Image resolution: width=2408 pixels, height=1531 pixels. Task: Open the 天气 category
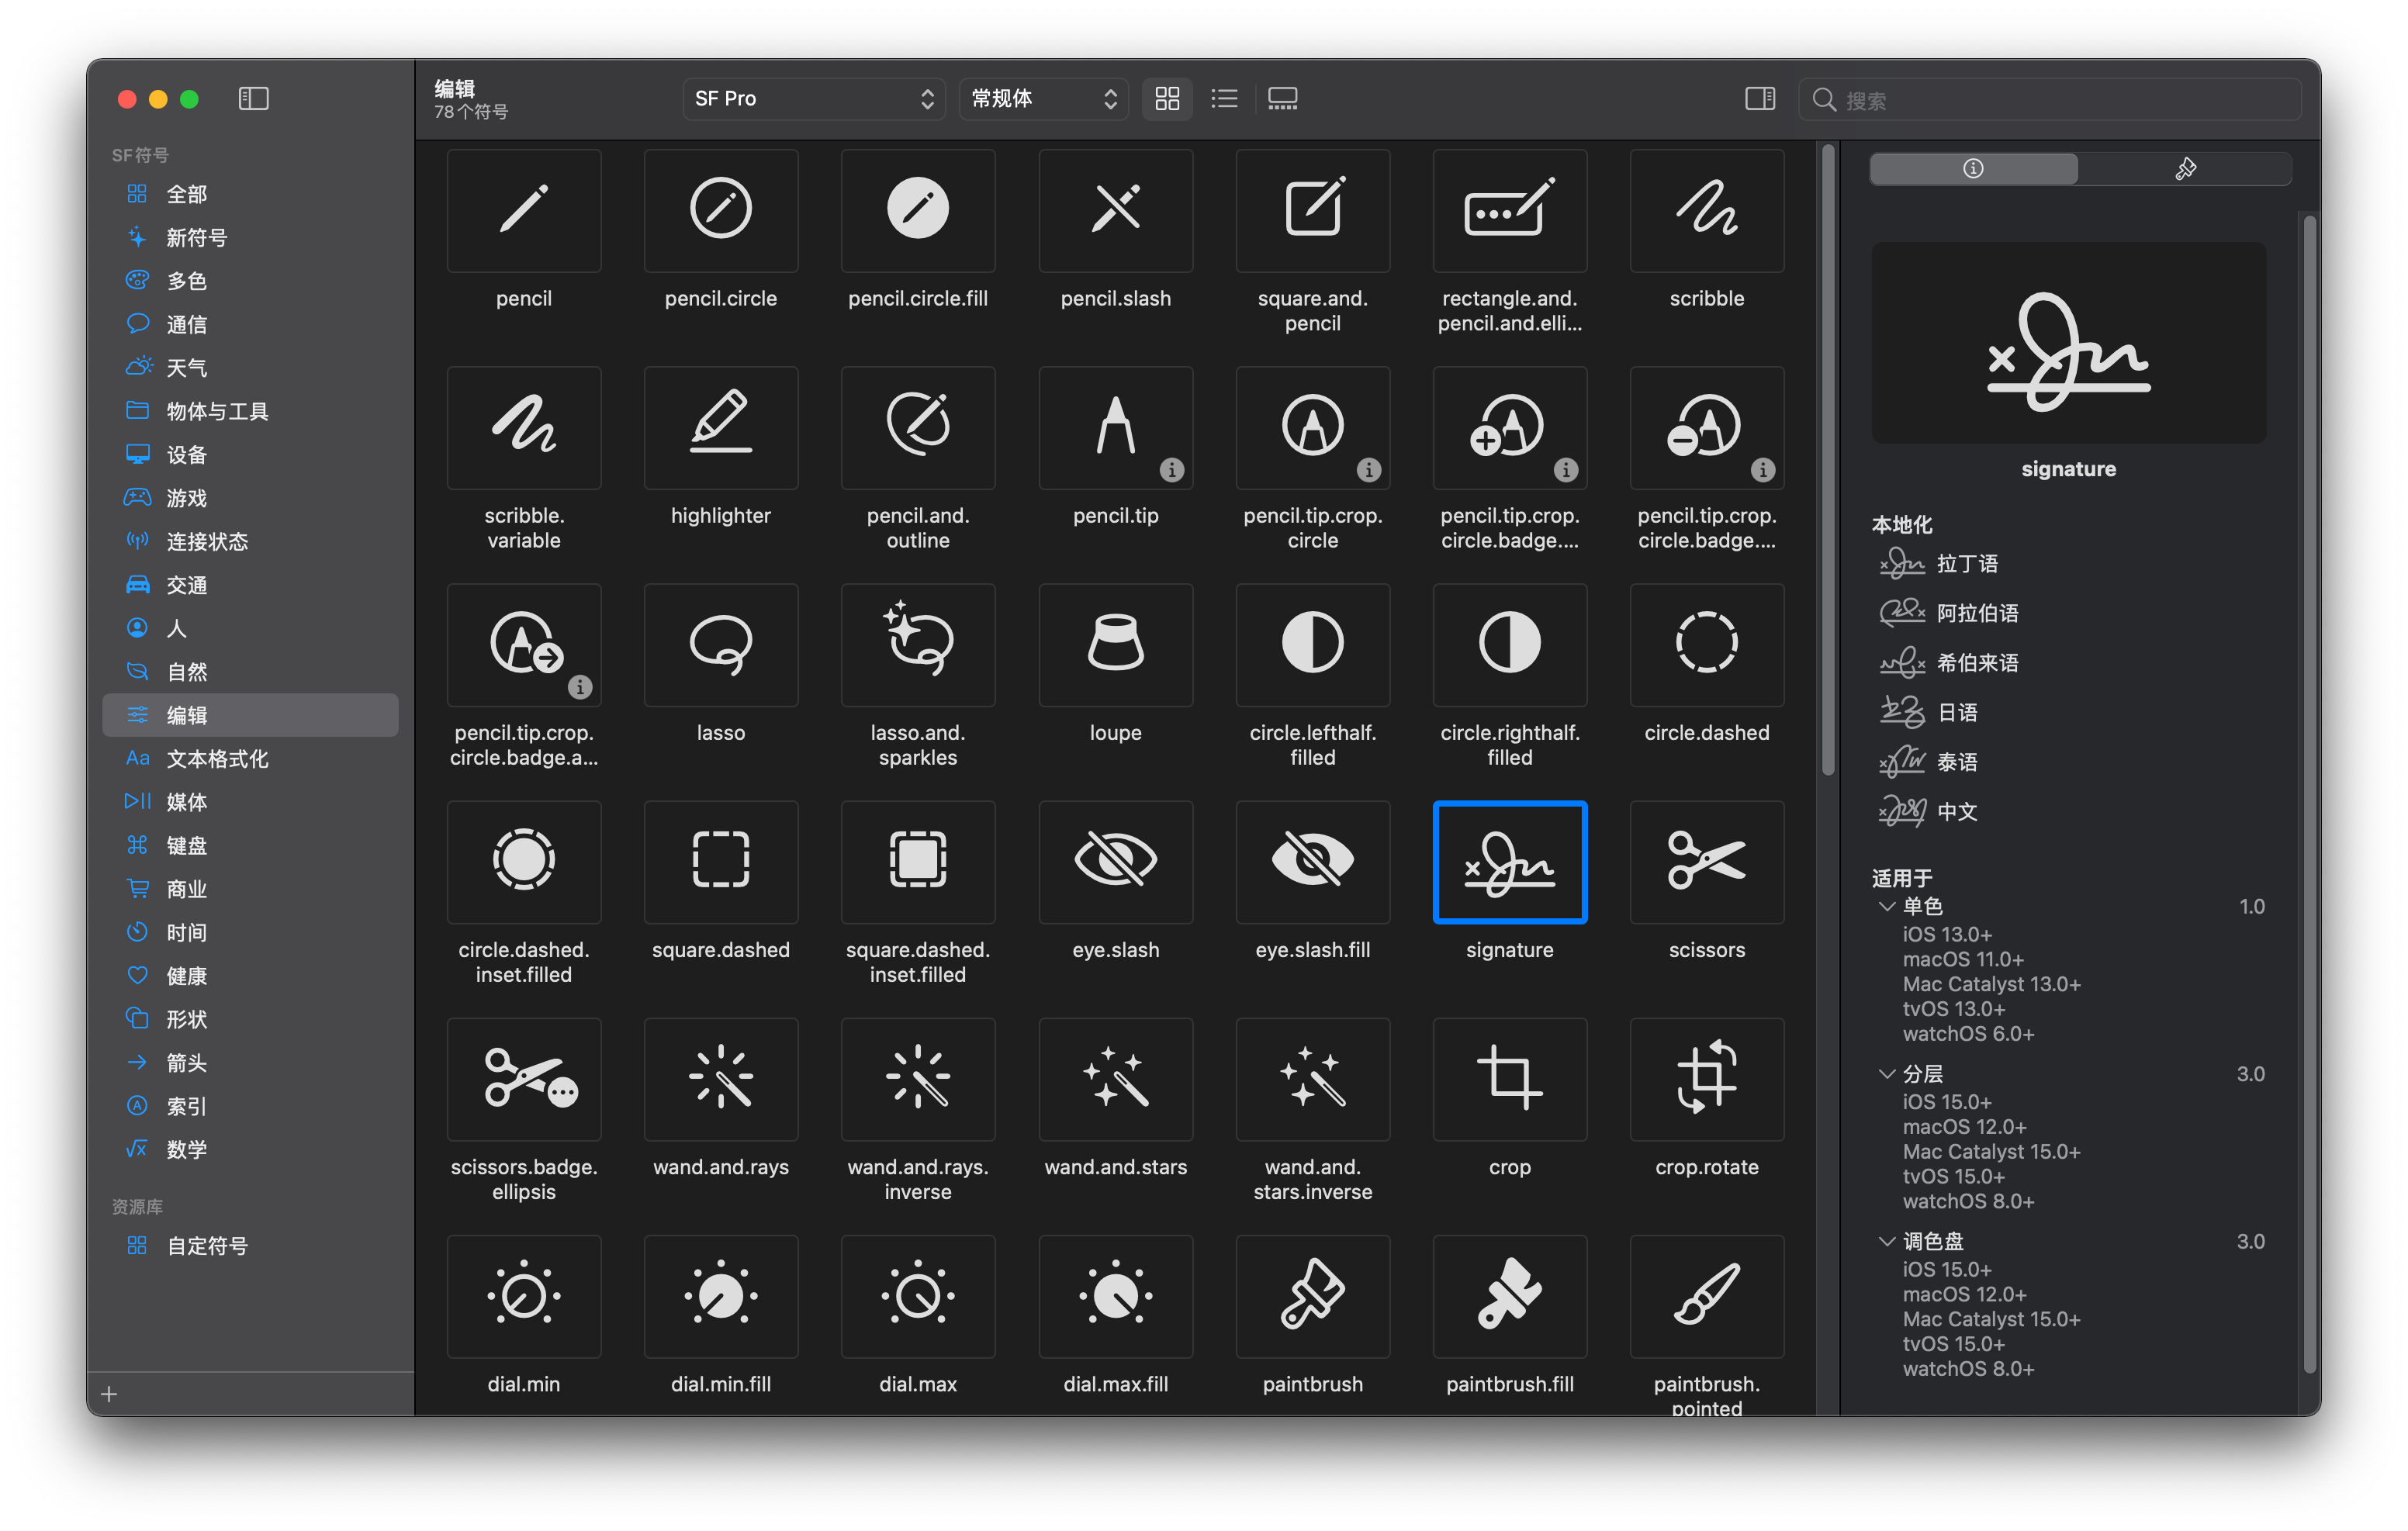250,368
